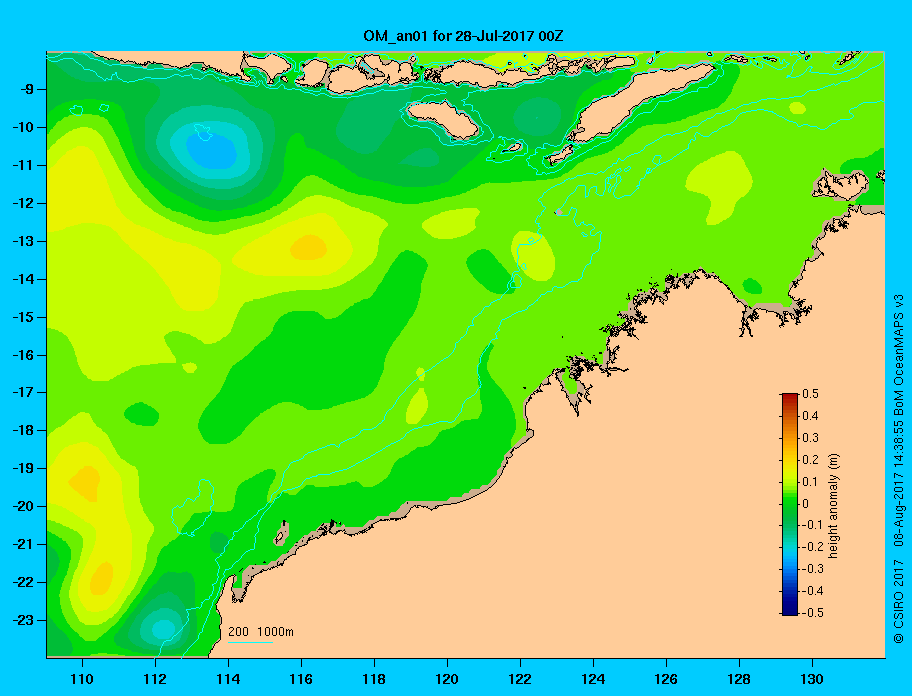Click the 130 longitude axis label
The height and width of the screenshot is (696, 912).
click(x=812, y=679)
